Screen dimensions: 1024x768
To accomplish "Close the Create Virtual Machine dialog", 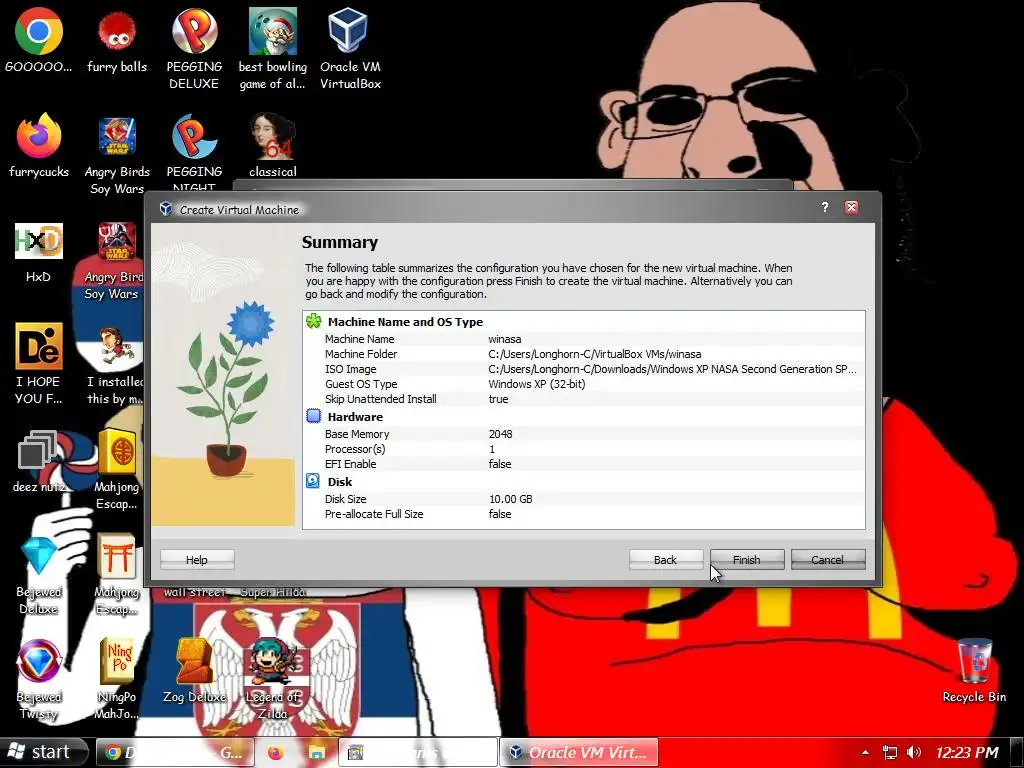I will [x=852, y=208].
